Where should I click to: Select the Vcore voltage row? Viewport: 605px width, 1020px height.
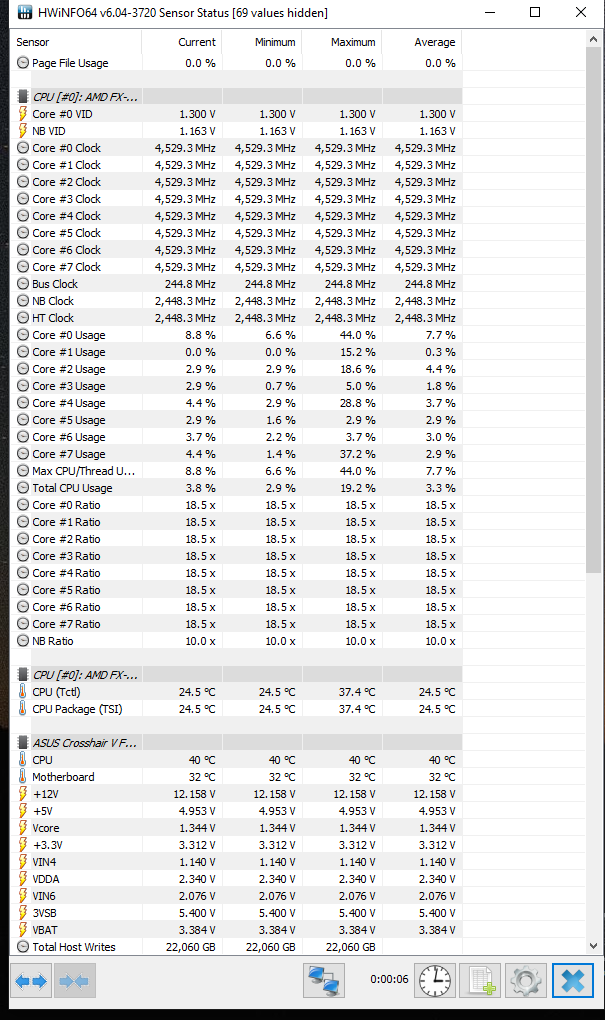point(48,828)
